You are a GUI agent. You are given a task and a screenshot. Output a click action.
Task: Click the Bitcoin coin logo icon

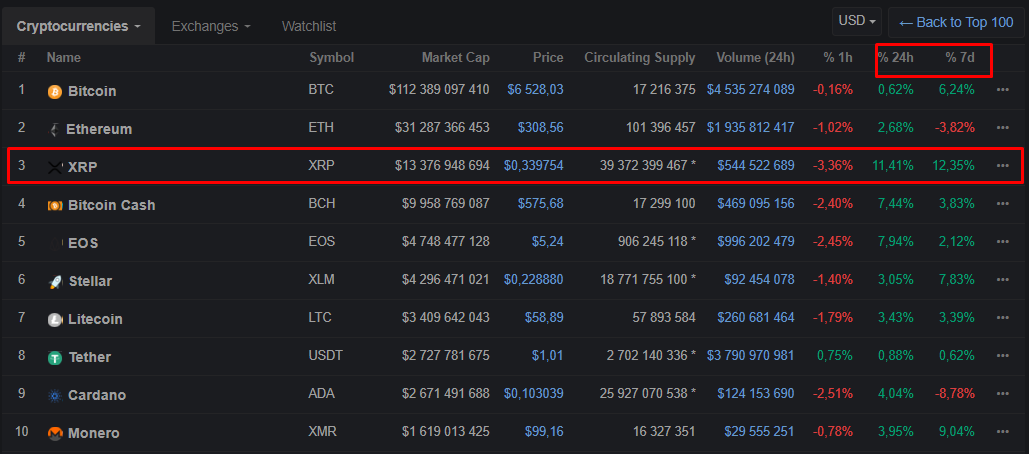coord(55,91)
